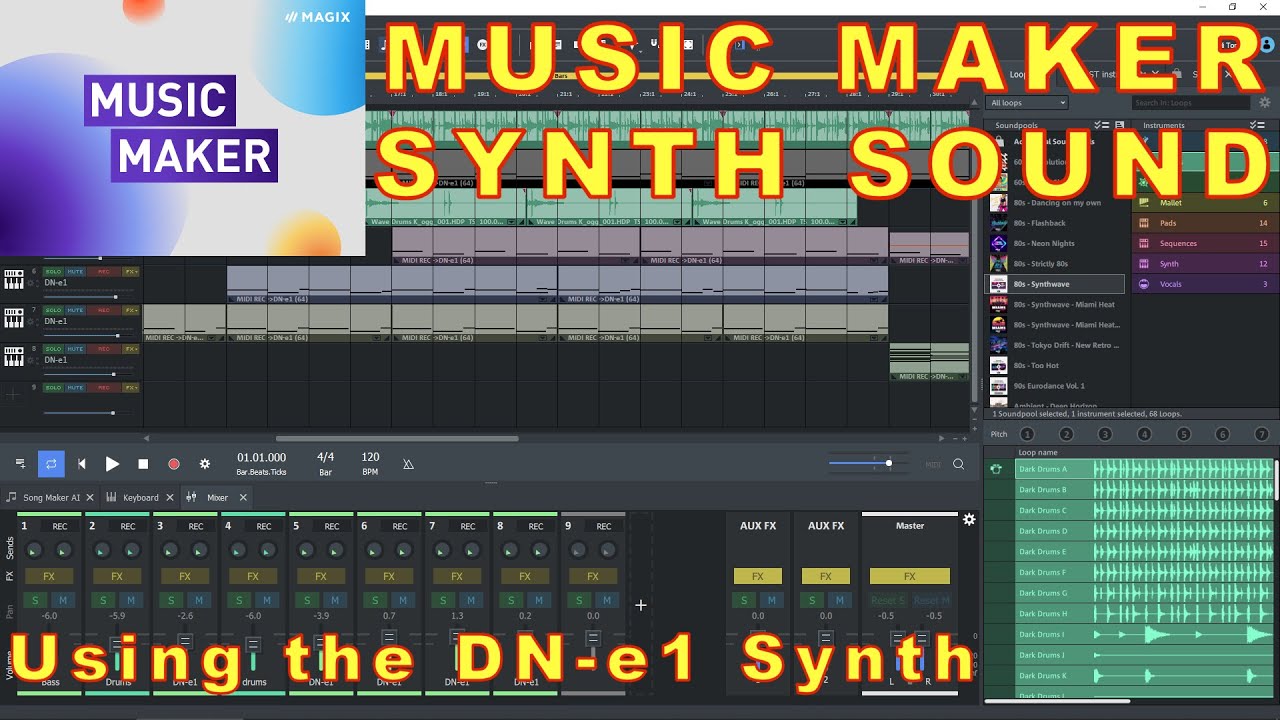
Task: Select 80s - Neon Nights soundpool
Action: pos(1057,243)
